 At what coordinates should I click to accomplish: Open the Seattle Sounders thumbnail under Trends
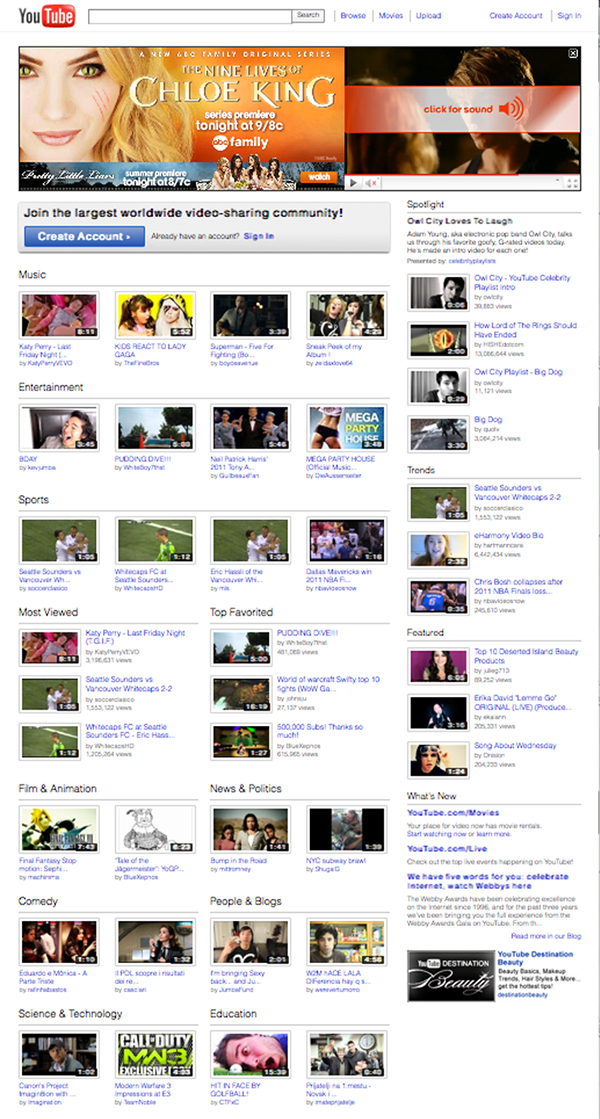[438, 503]
